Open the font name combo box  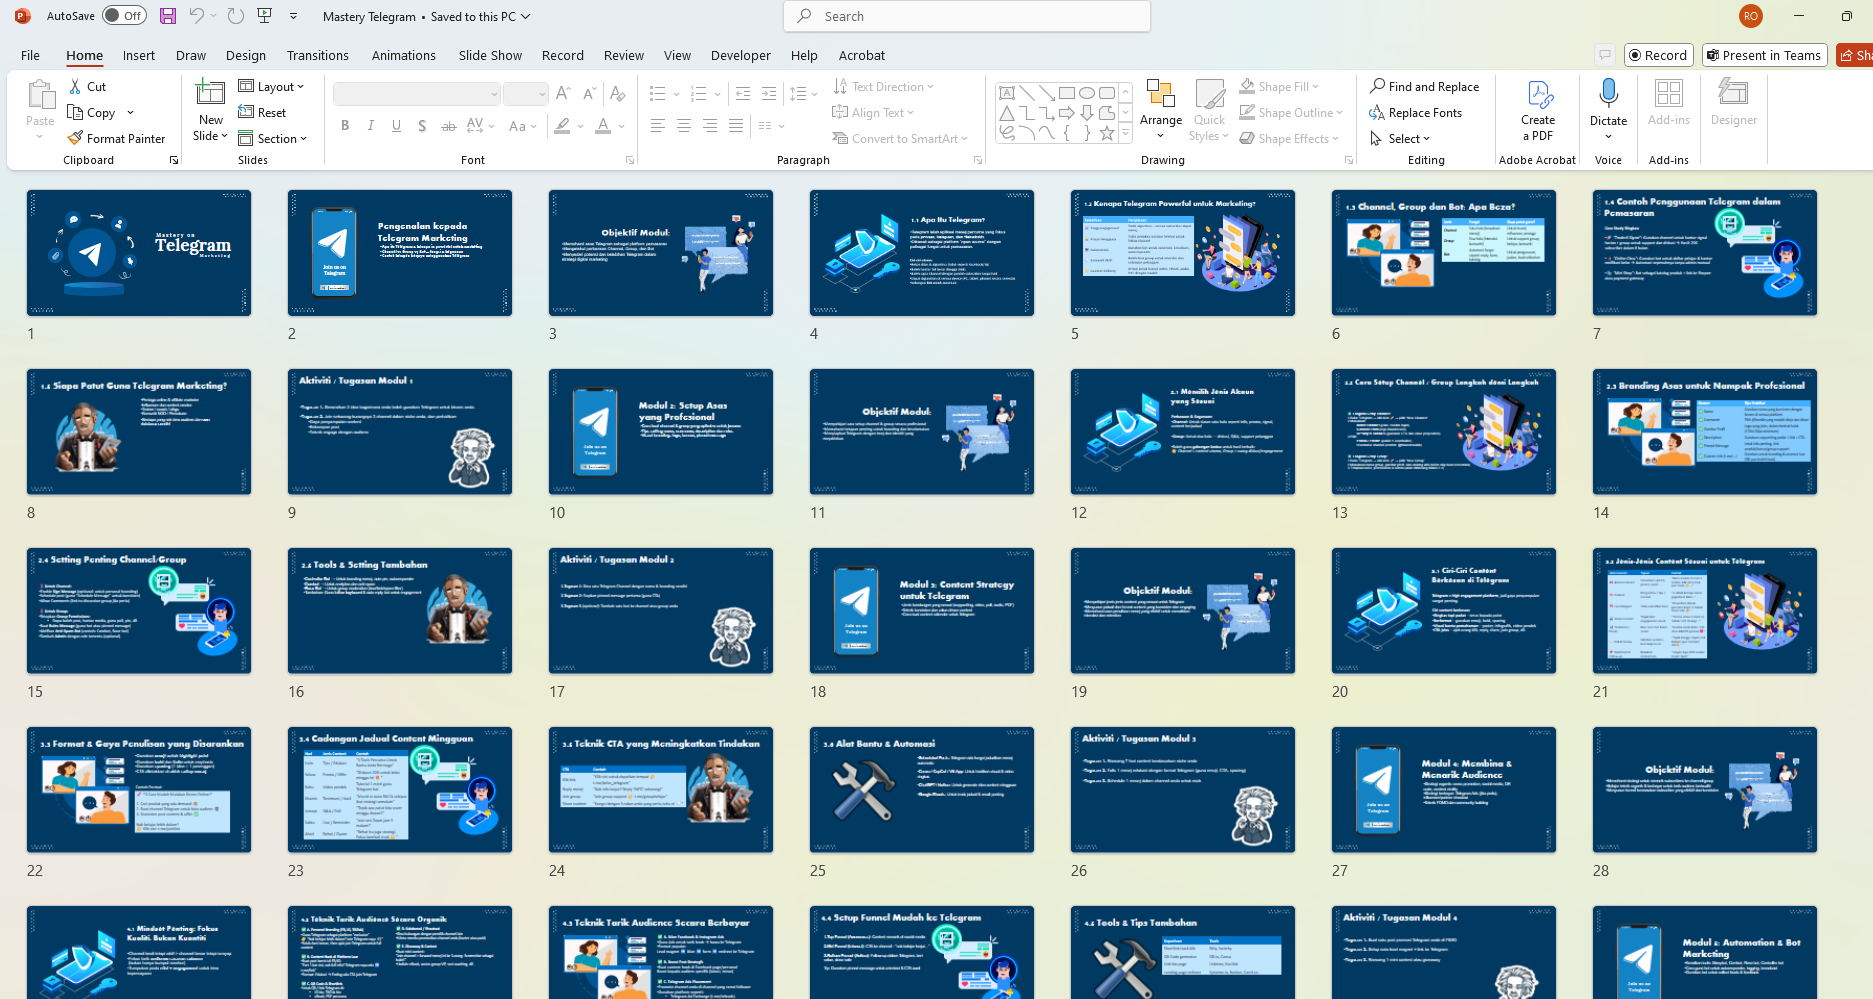416,94
